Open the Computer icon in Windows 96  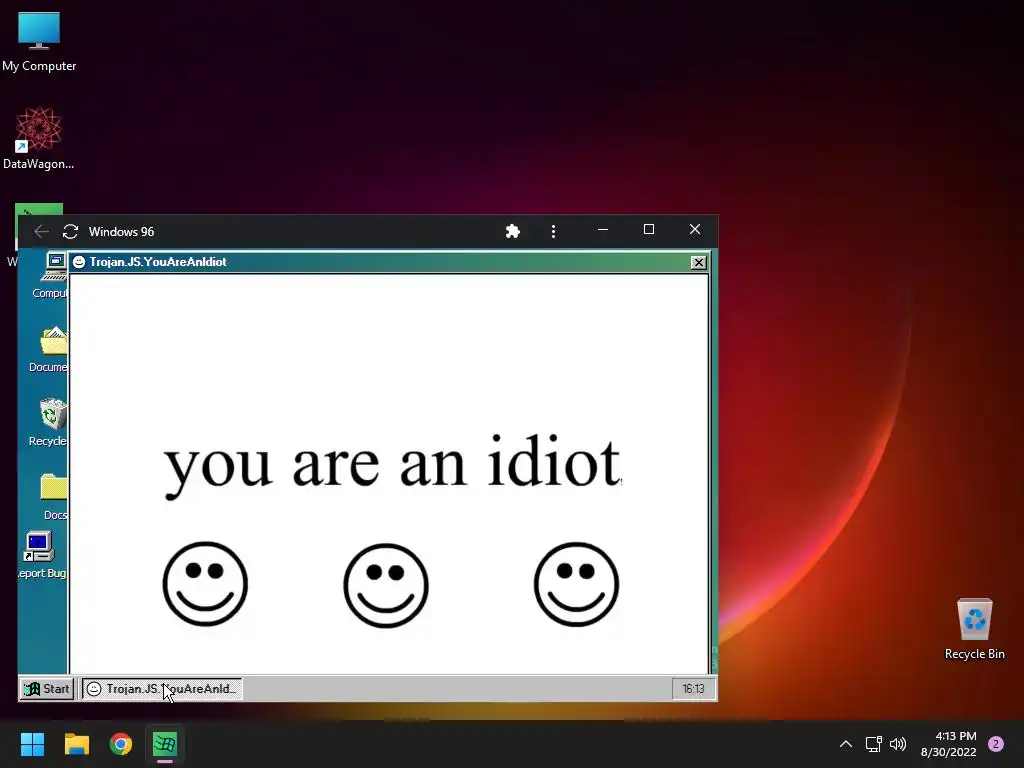(x=51, y=276)
